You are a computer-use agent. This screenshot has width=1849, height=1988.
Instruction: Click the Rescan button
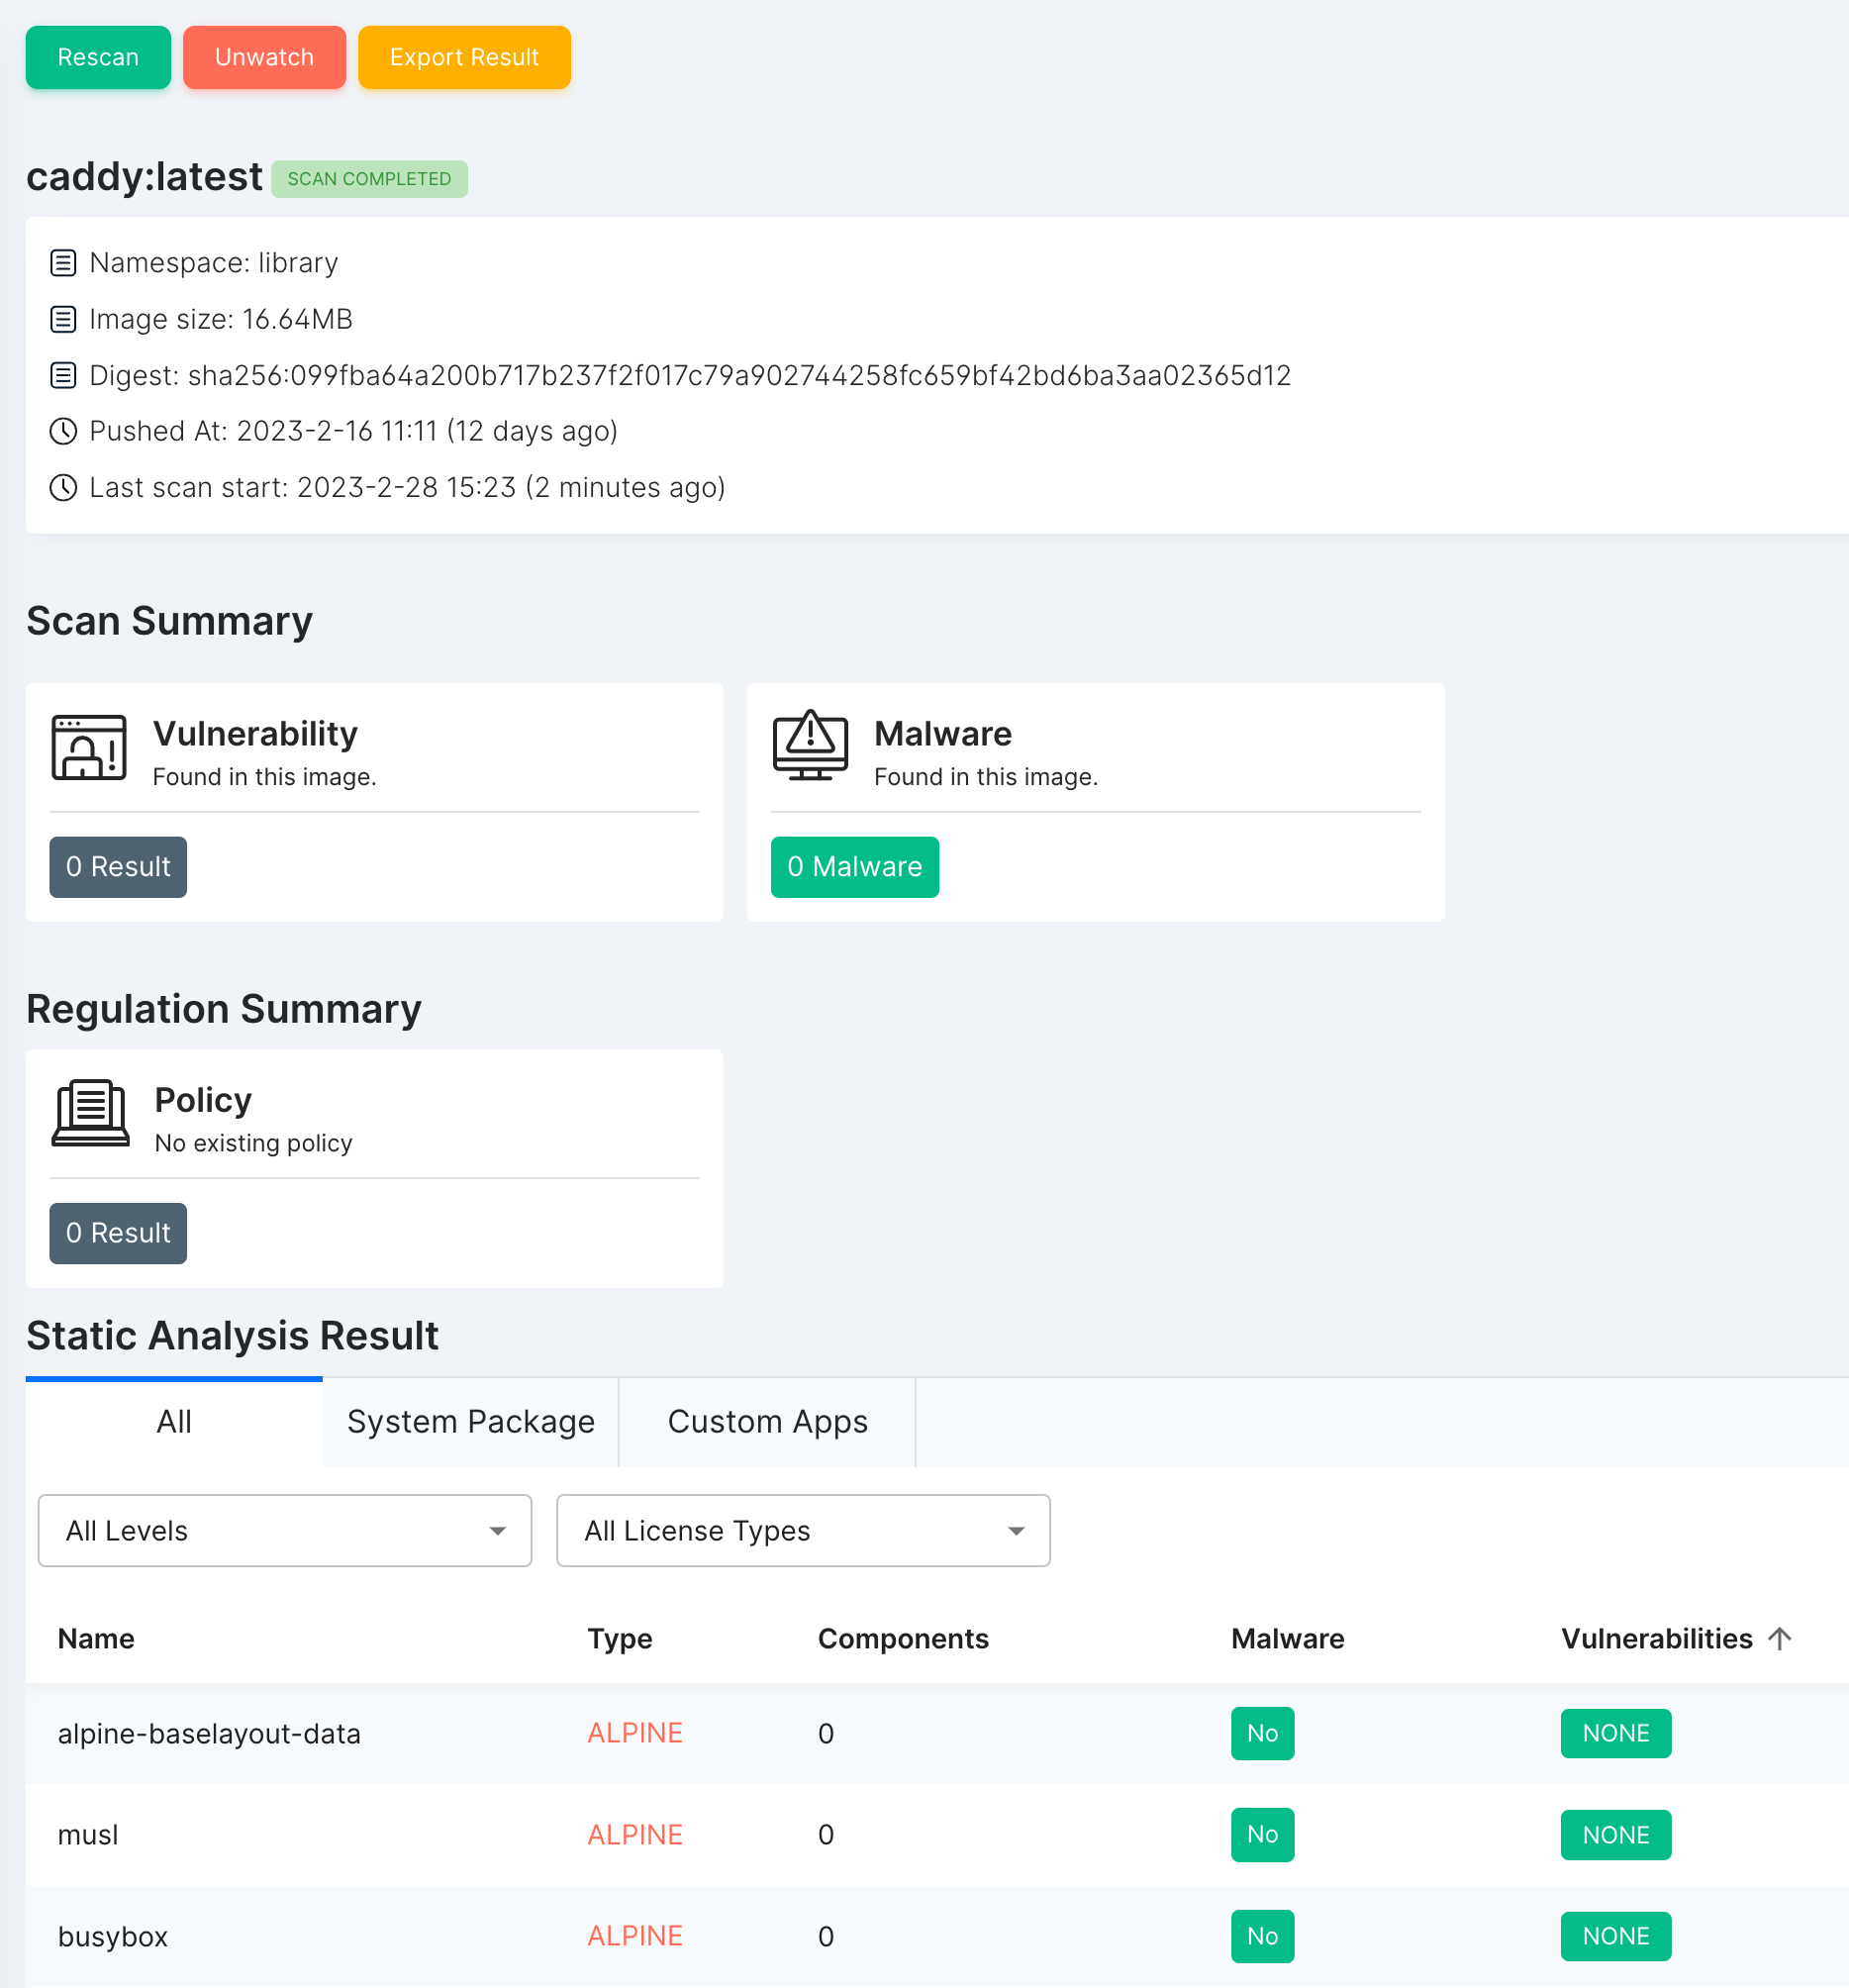click(98, 57)
